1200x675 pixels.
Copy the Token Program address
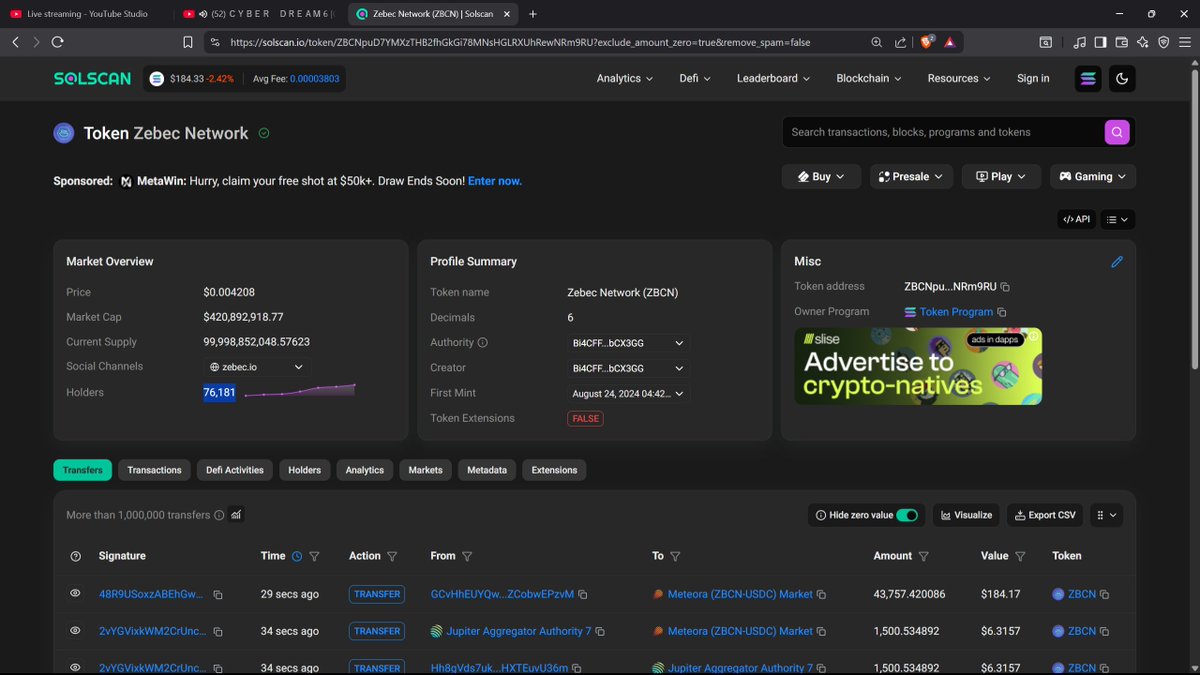click(x=1002, y=312)
